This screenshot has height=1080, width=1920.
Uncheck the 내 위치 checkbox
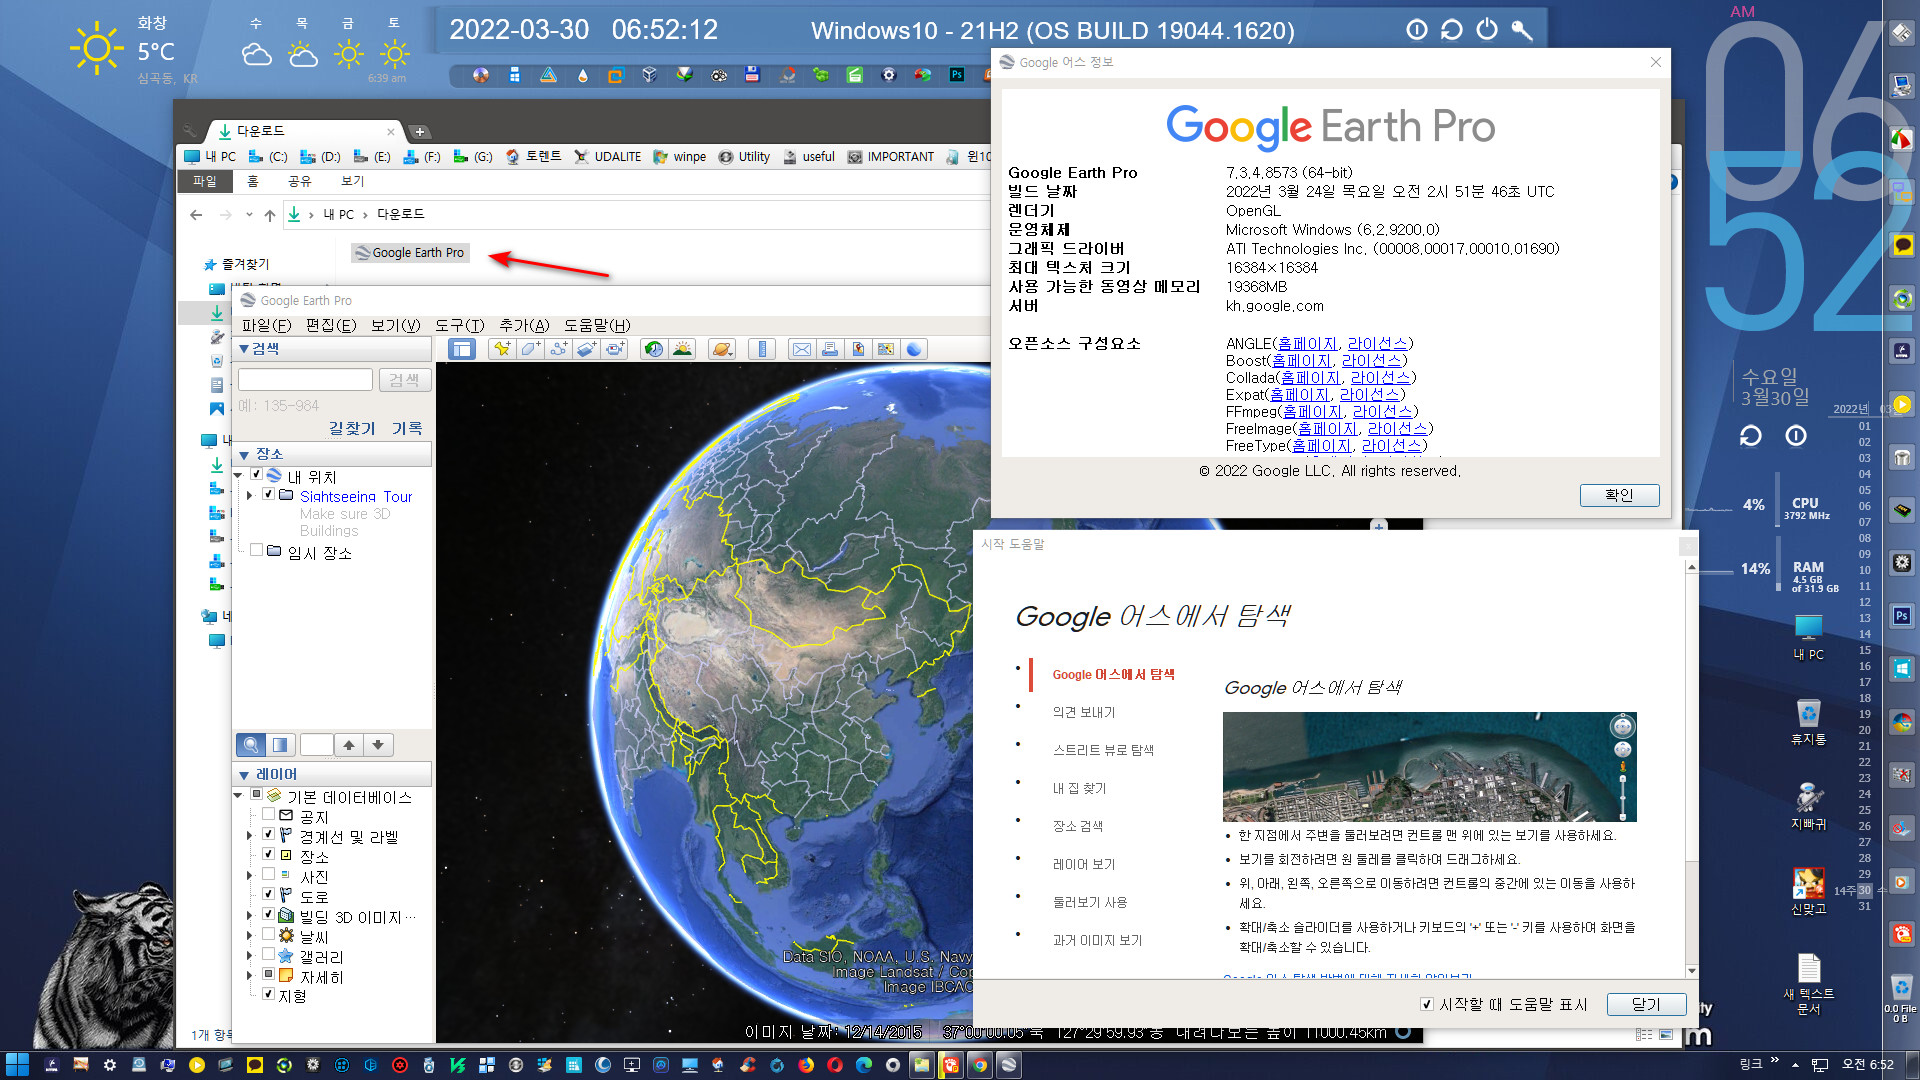click(x=257, y=475)
